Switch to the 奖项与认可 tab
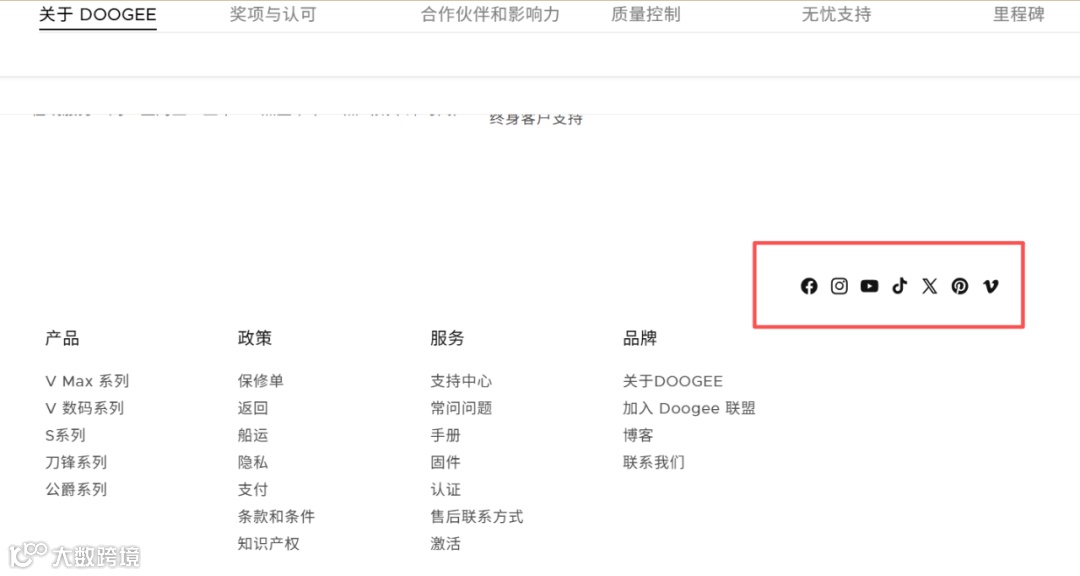Viewport: 1080px width, 576px height. click(273, 14)
